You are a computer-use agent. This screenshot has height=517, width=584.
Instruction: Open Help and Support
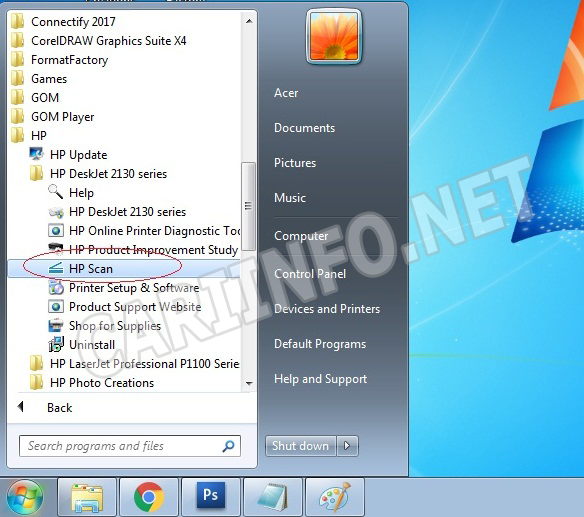320,379
